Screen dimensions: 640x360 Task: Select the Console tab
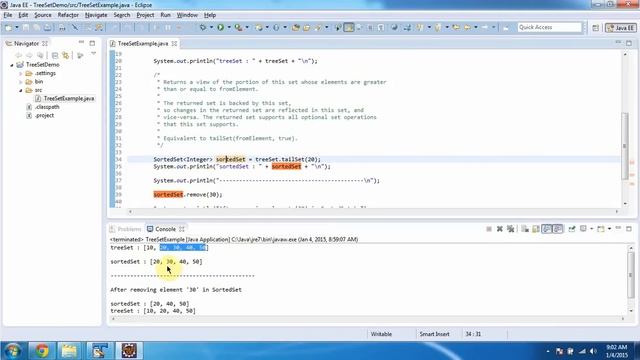(x=165, y=229)
